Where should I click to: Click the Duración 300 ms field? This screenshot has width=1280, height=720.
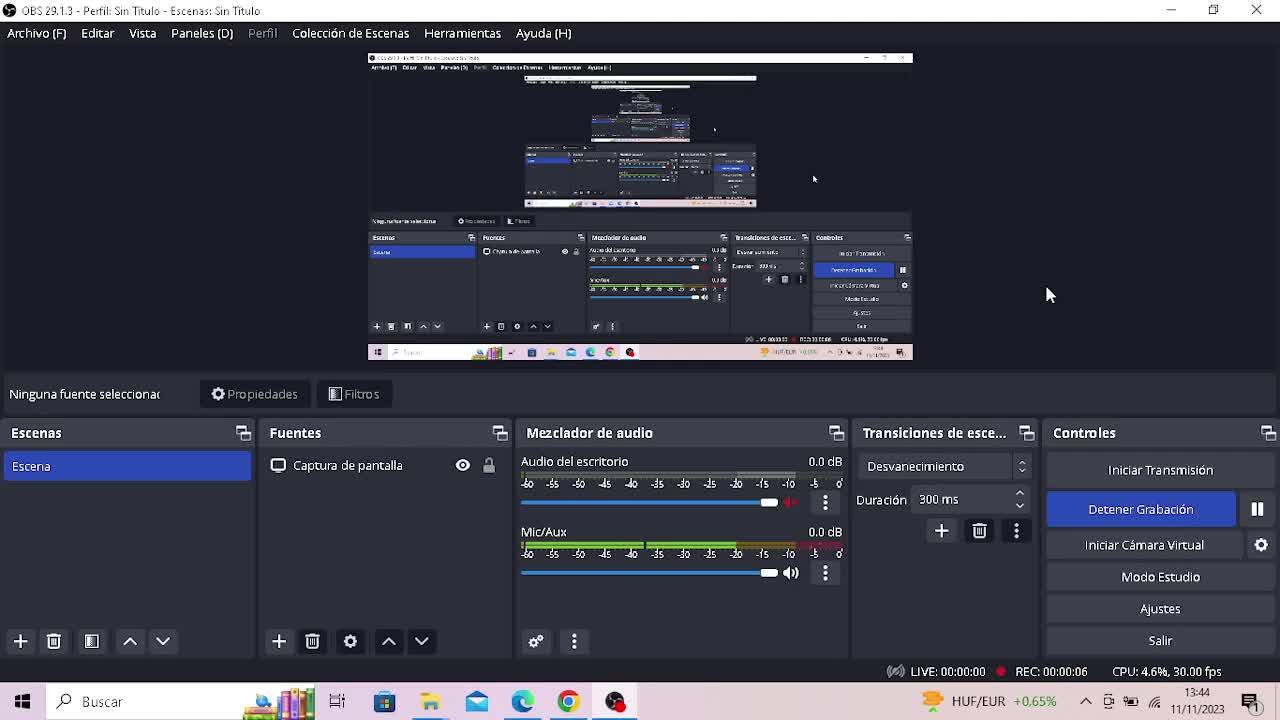(970, 499)
